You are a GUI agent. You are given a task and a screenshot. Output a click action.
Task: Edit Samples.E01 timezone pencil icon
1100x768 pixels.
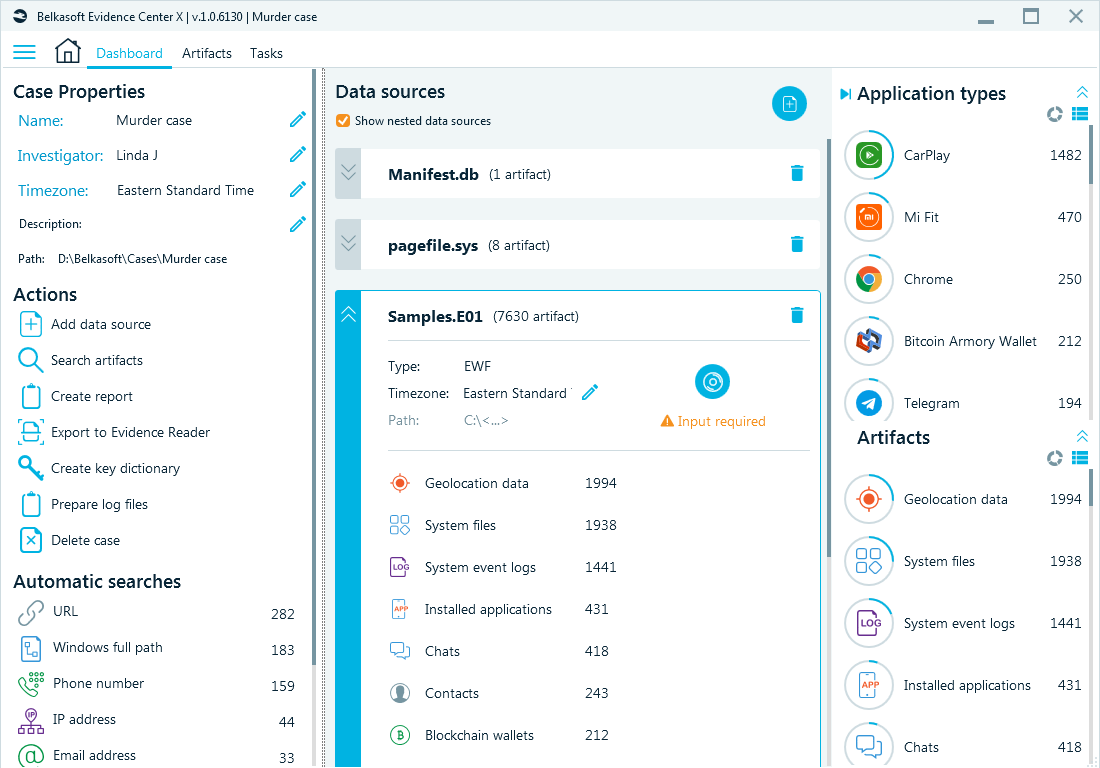tap(590, 392)
